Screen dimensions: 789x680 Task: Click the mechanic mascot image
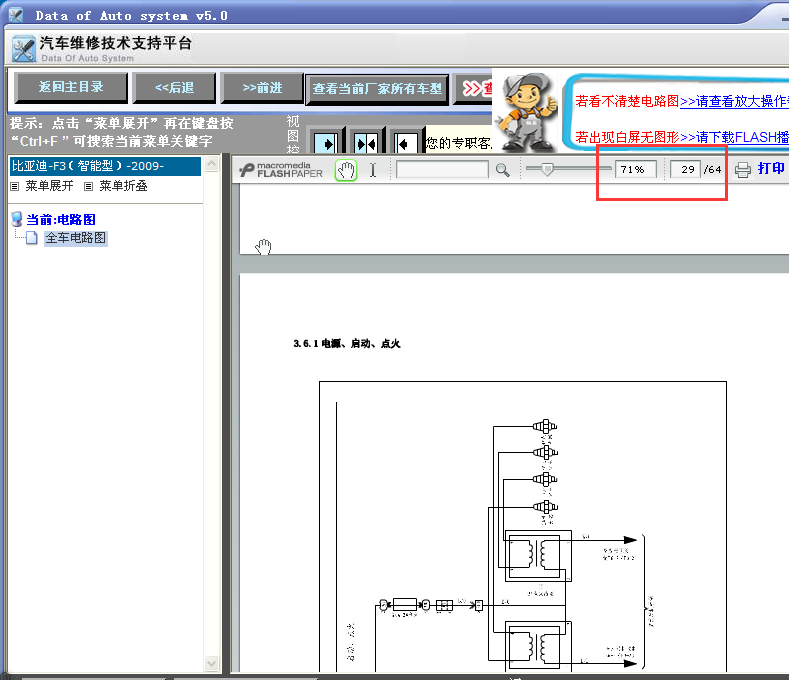(526, 112)
